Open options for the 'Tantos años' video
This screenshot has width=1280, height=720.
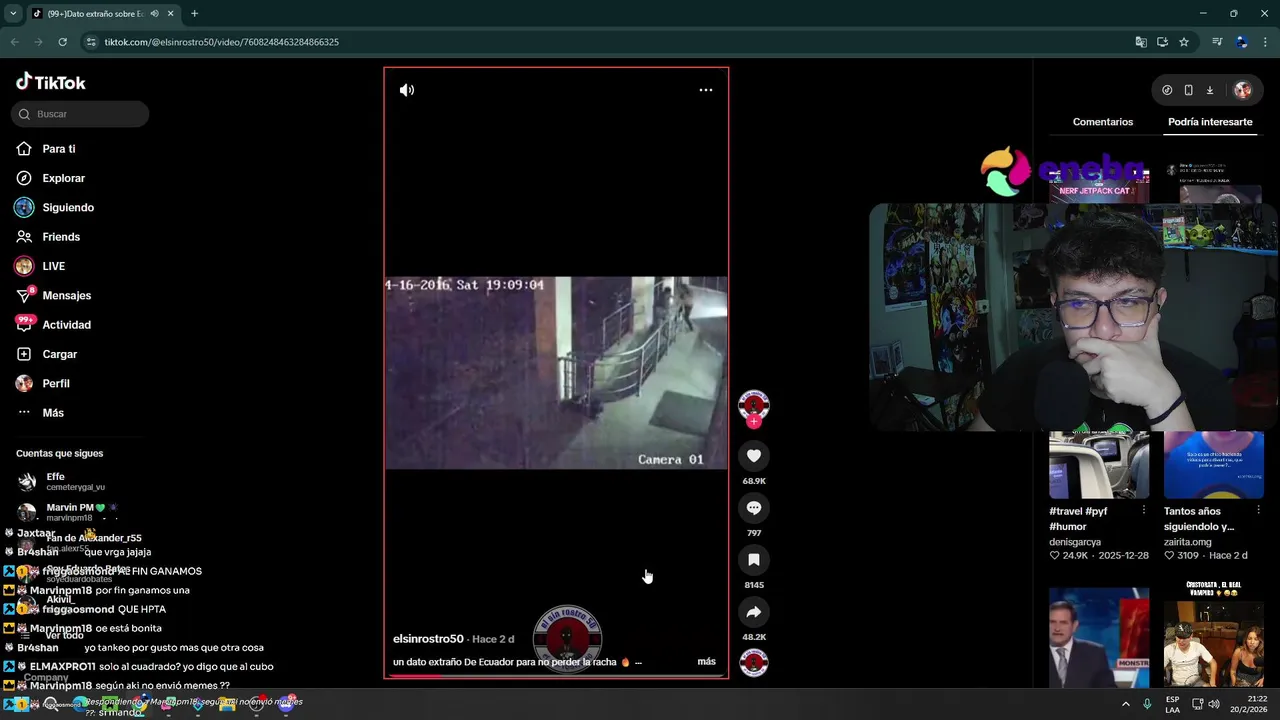pos(1259,510)
